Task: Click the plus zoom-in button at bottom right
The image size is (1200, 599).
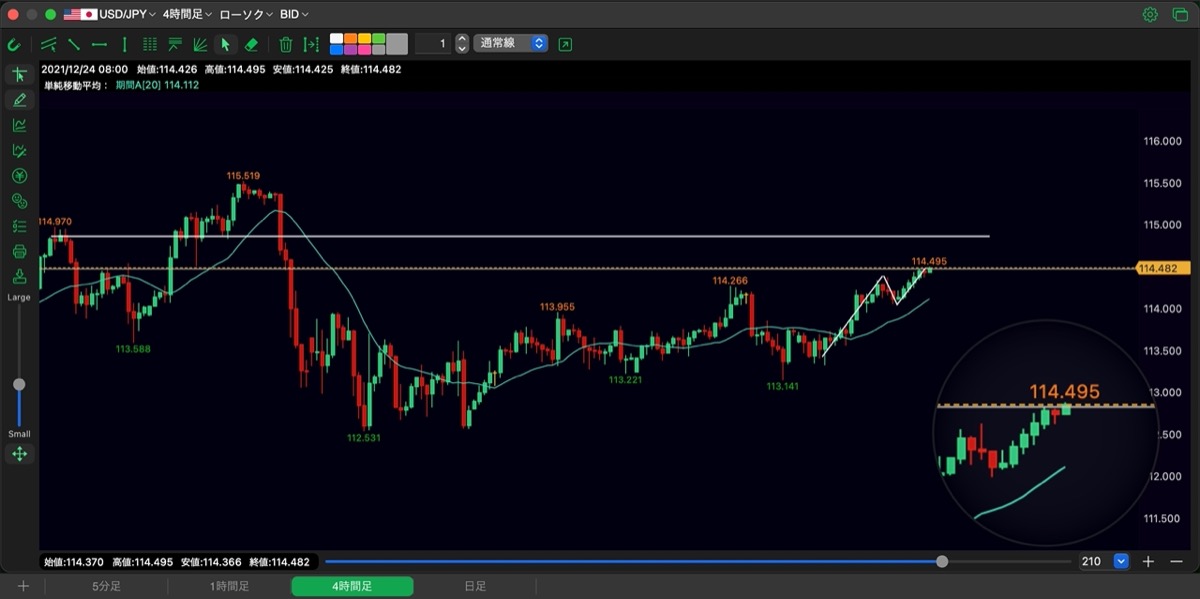Action: [x=1149, y=562]
